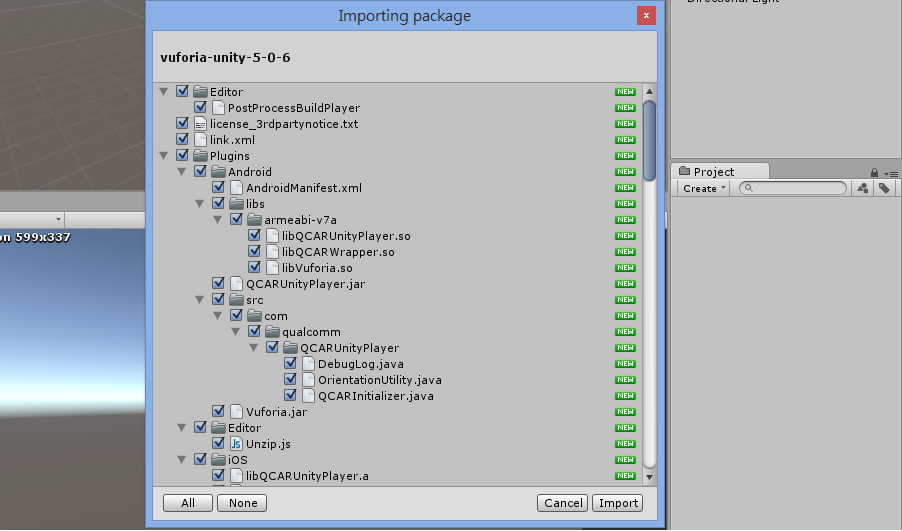This screenshot has height=531, width=902.
Task: Focus the Project panel search field
Action: (793, 188)
